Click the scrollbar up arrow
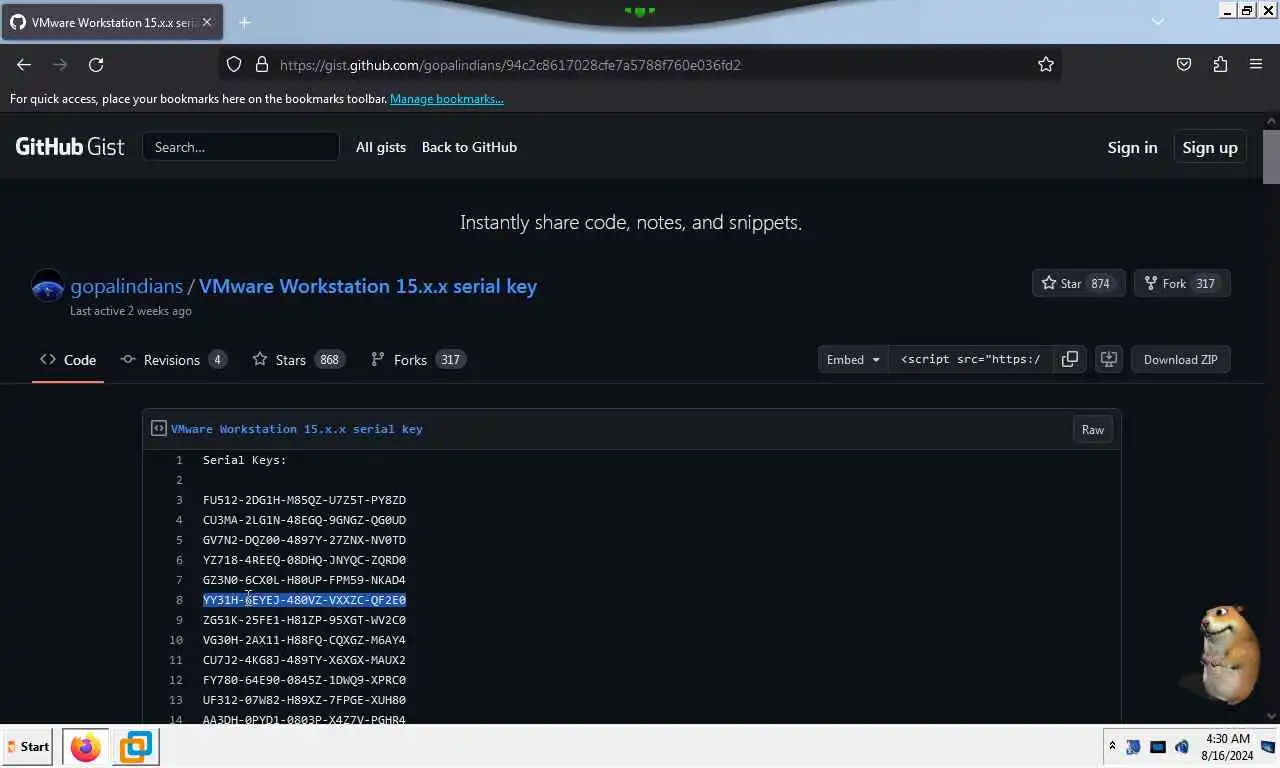1280x768 pixels. click(x=1271, y=120)
